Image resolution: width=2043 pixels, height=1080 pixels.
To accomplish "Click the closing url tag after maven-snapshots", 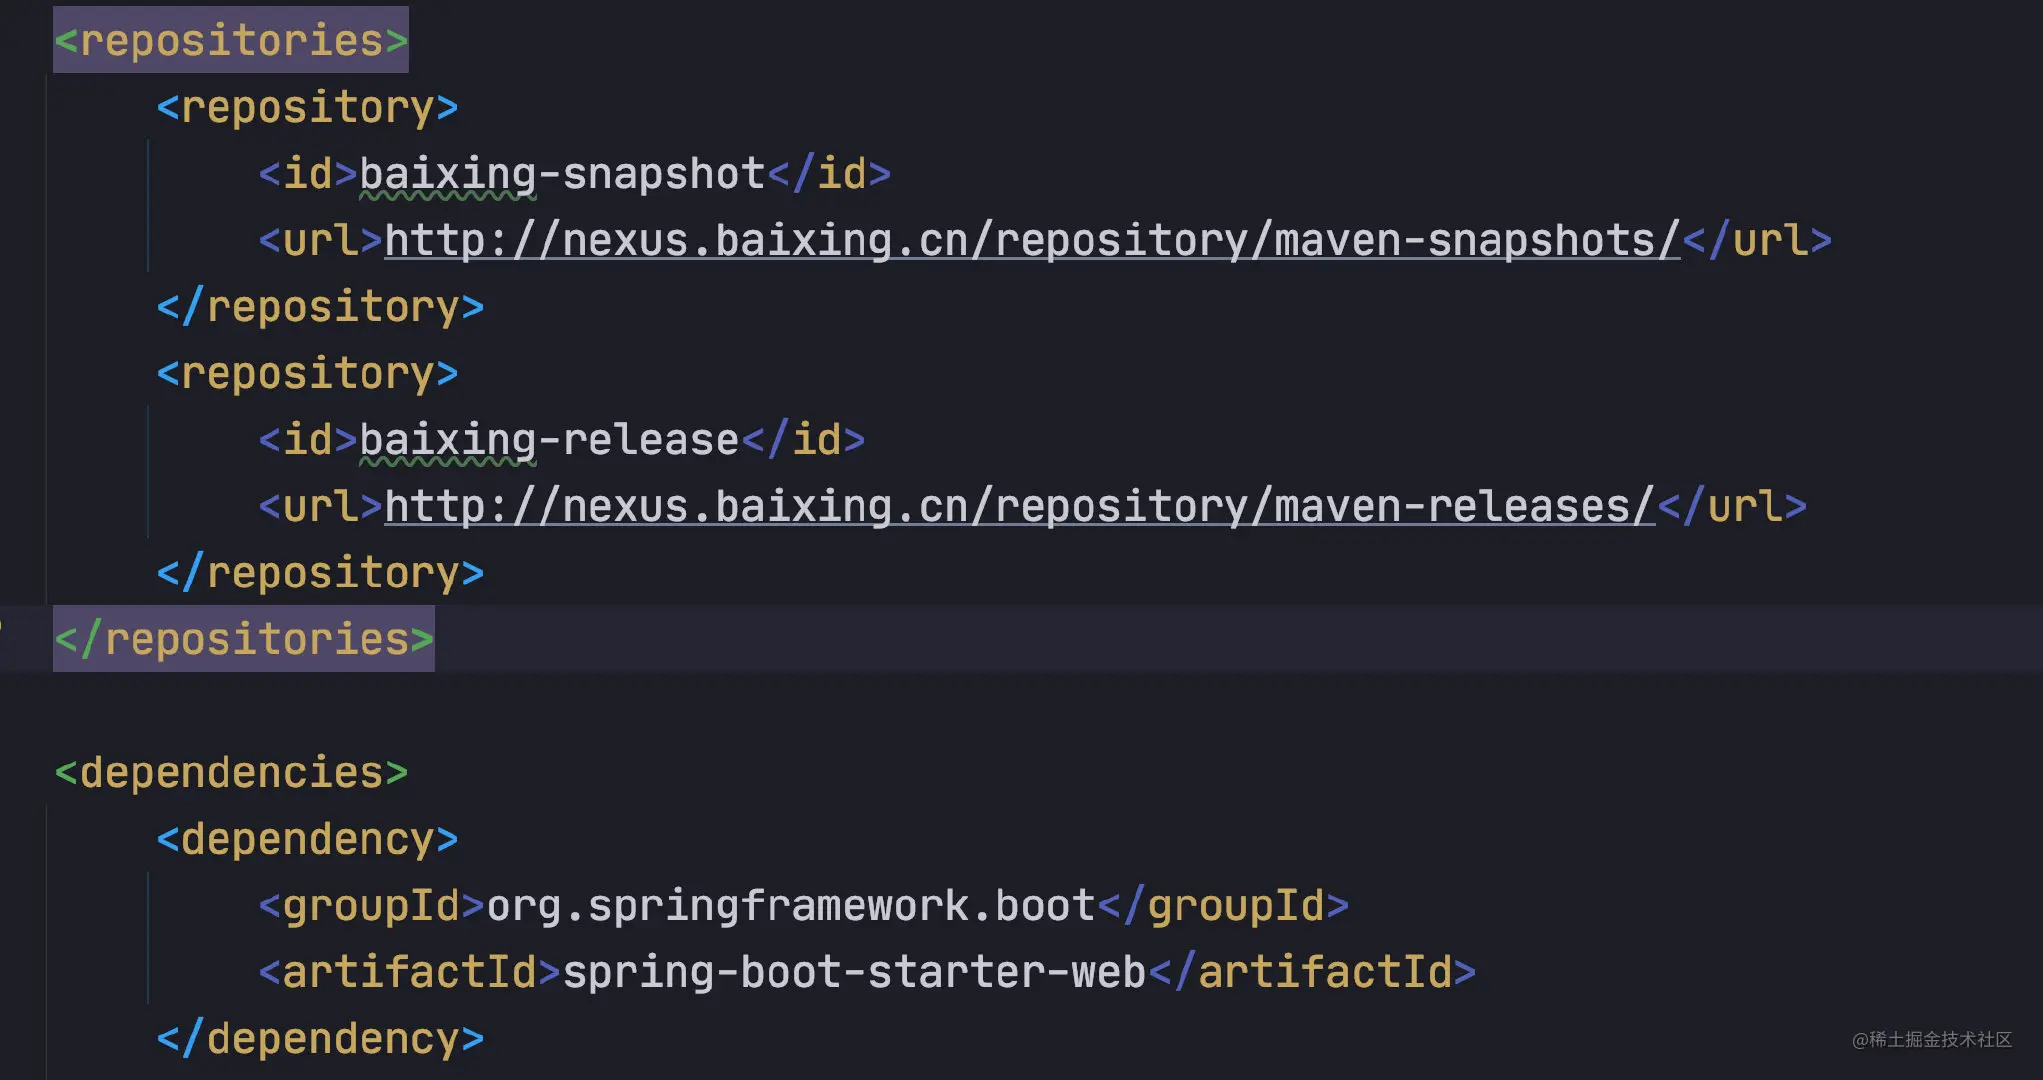I will click(1757, 240).
